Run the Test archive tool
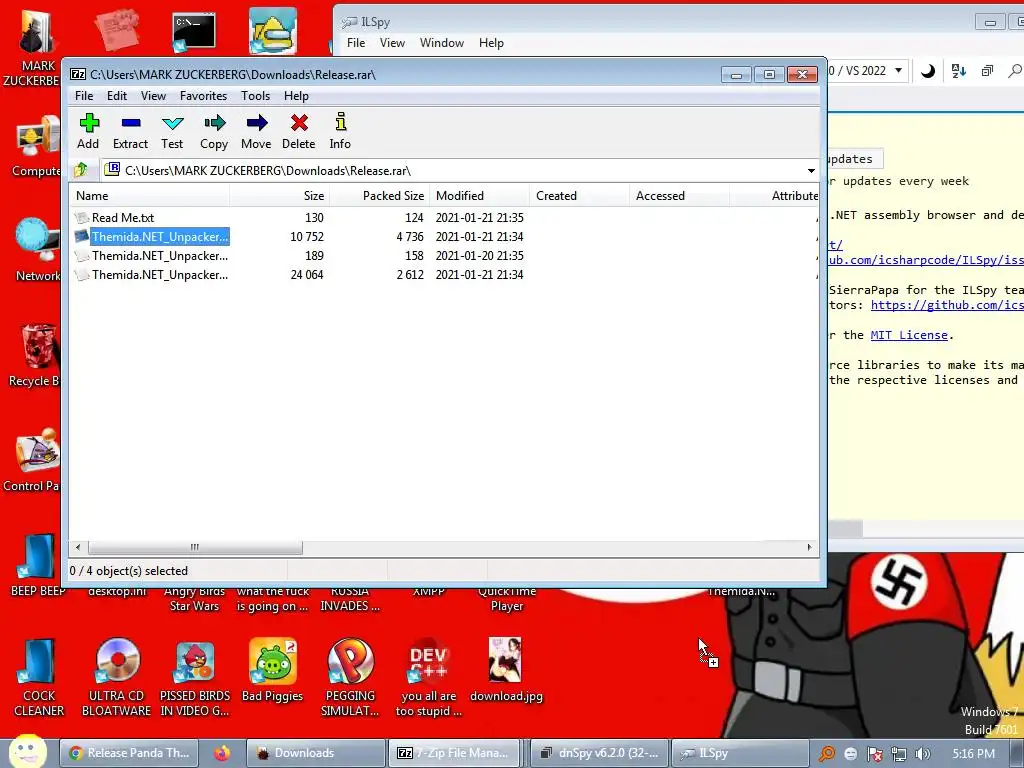Screen dimensions: 1024x768 172,131
